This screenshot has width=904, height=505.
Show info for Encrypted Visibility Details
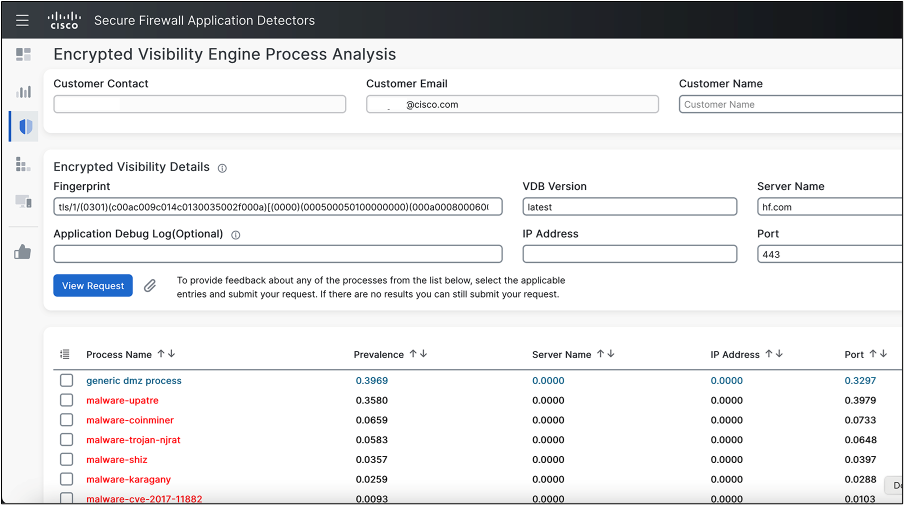pyautogui.click(x=222, y=168)
